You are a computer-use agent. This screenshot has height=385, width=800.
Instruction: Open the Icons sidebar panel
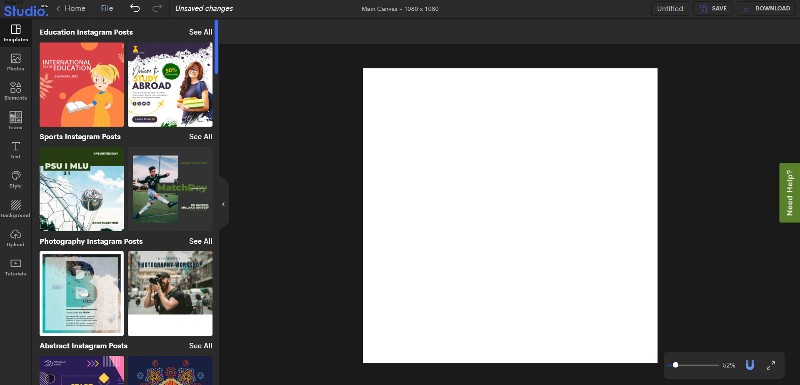click(16, 120)
